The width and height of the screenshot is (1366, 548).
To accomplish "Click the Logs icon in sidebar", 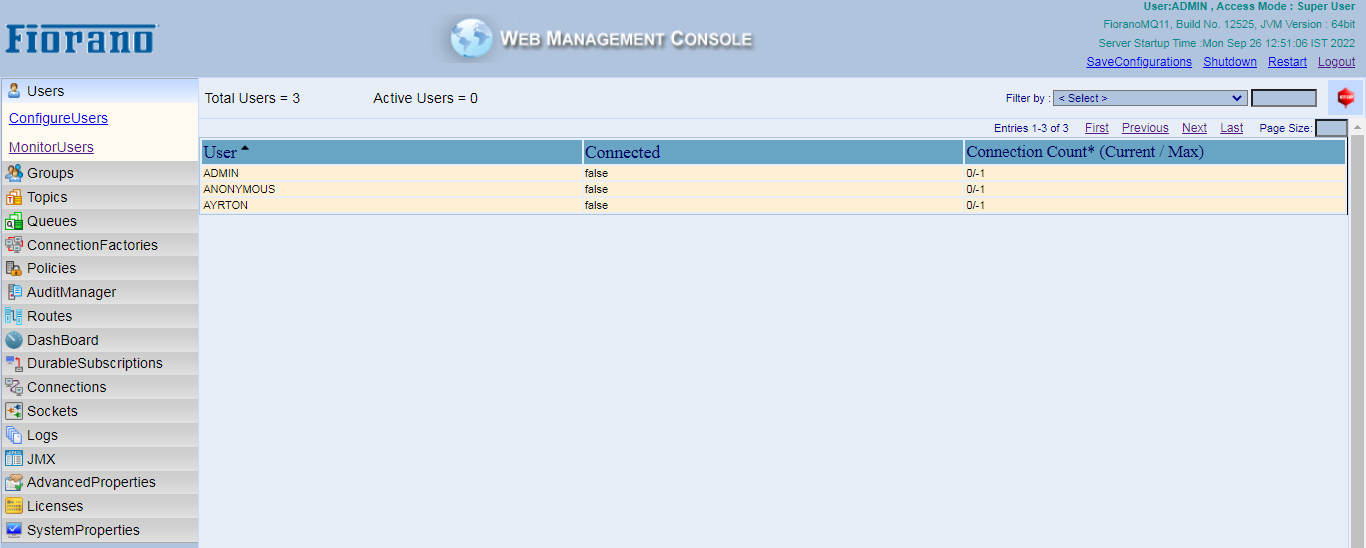I will 14,435.
